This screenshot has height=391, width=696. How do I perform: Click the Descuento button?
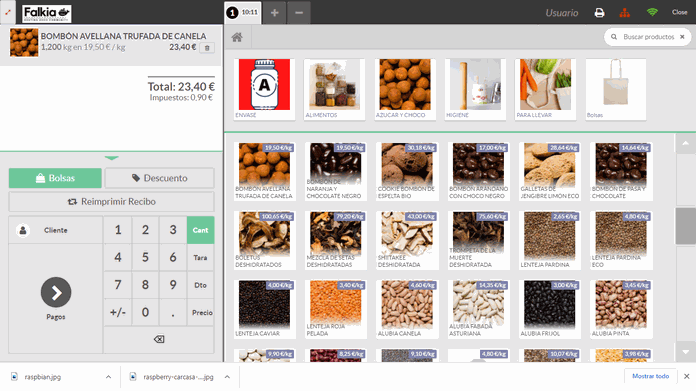click(x=159, y=178)
